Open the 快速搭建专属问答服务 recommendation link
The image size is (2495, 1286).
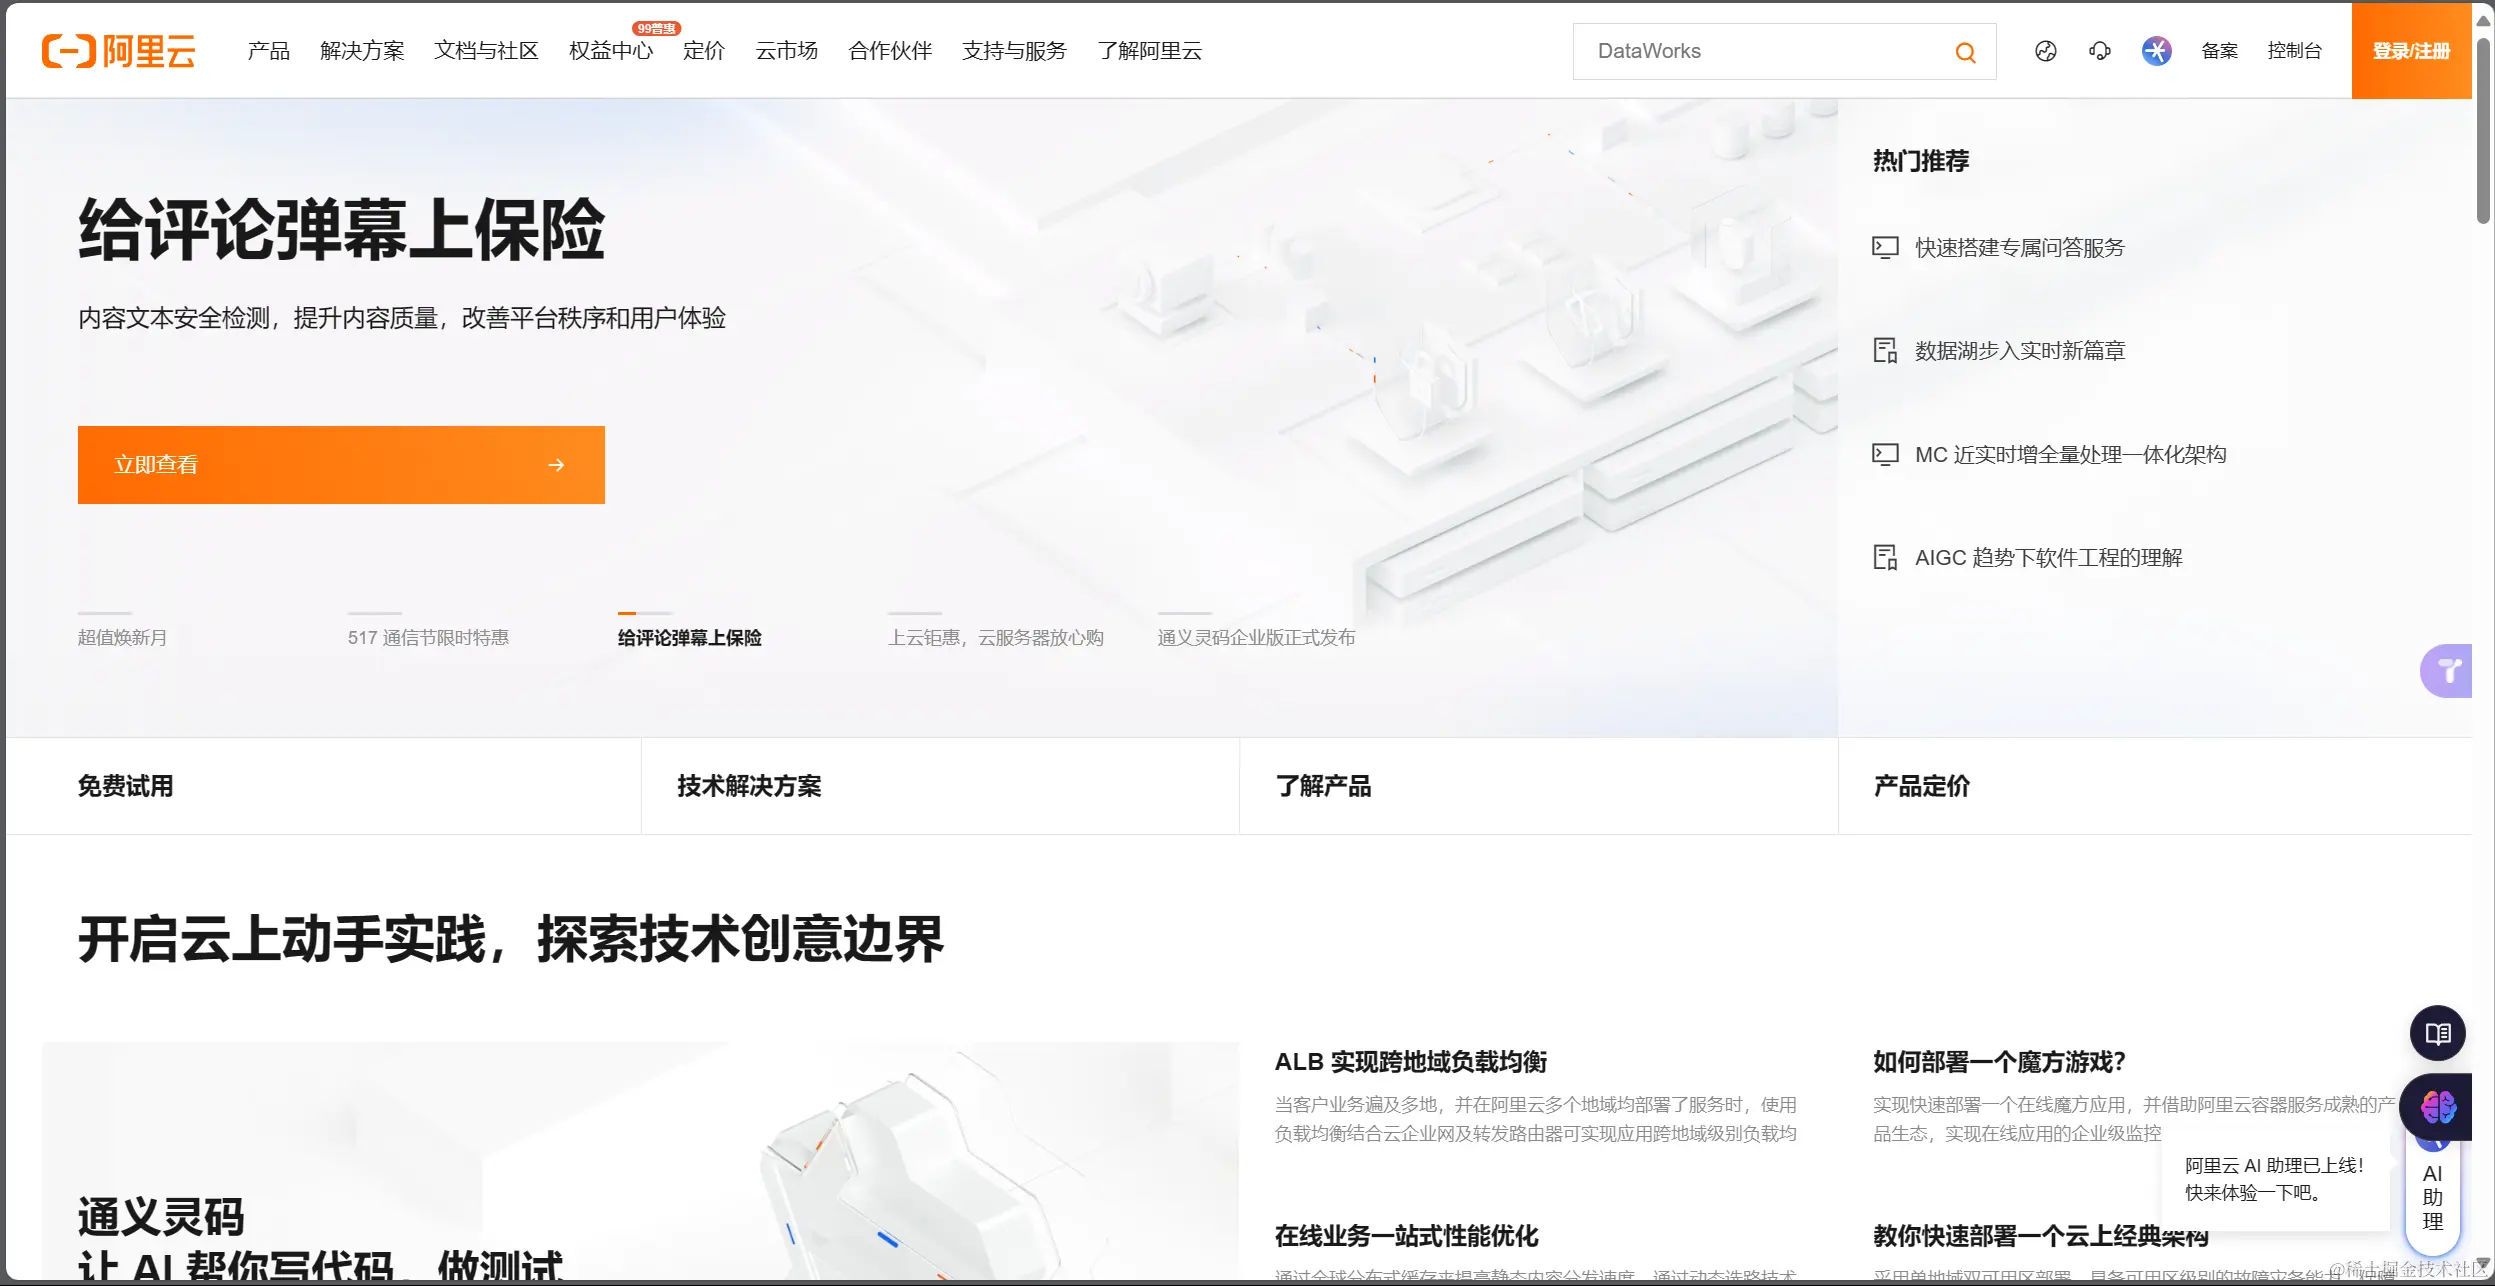(x=2019, y=247)
